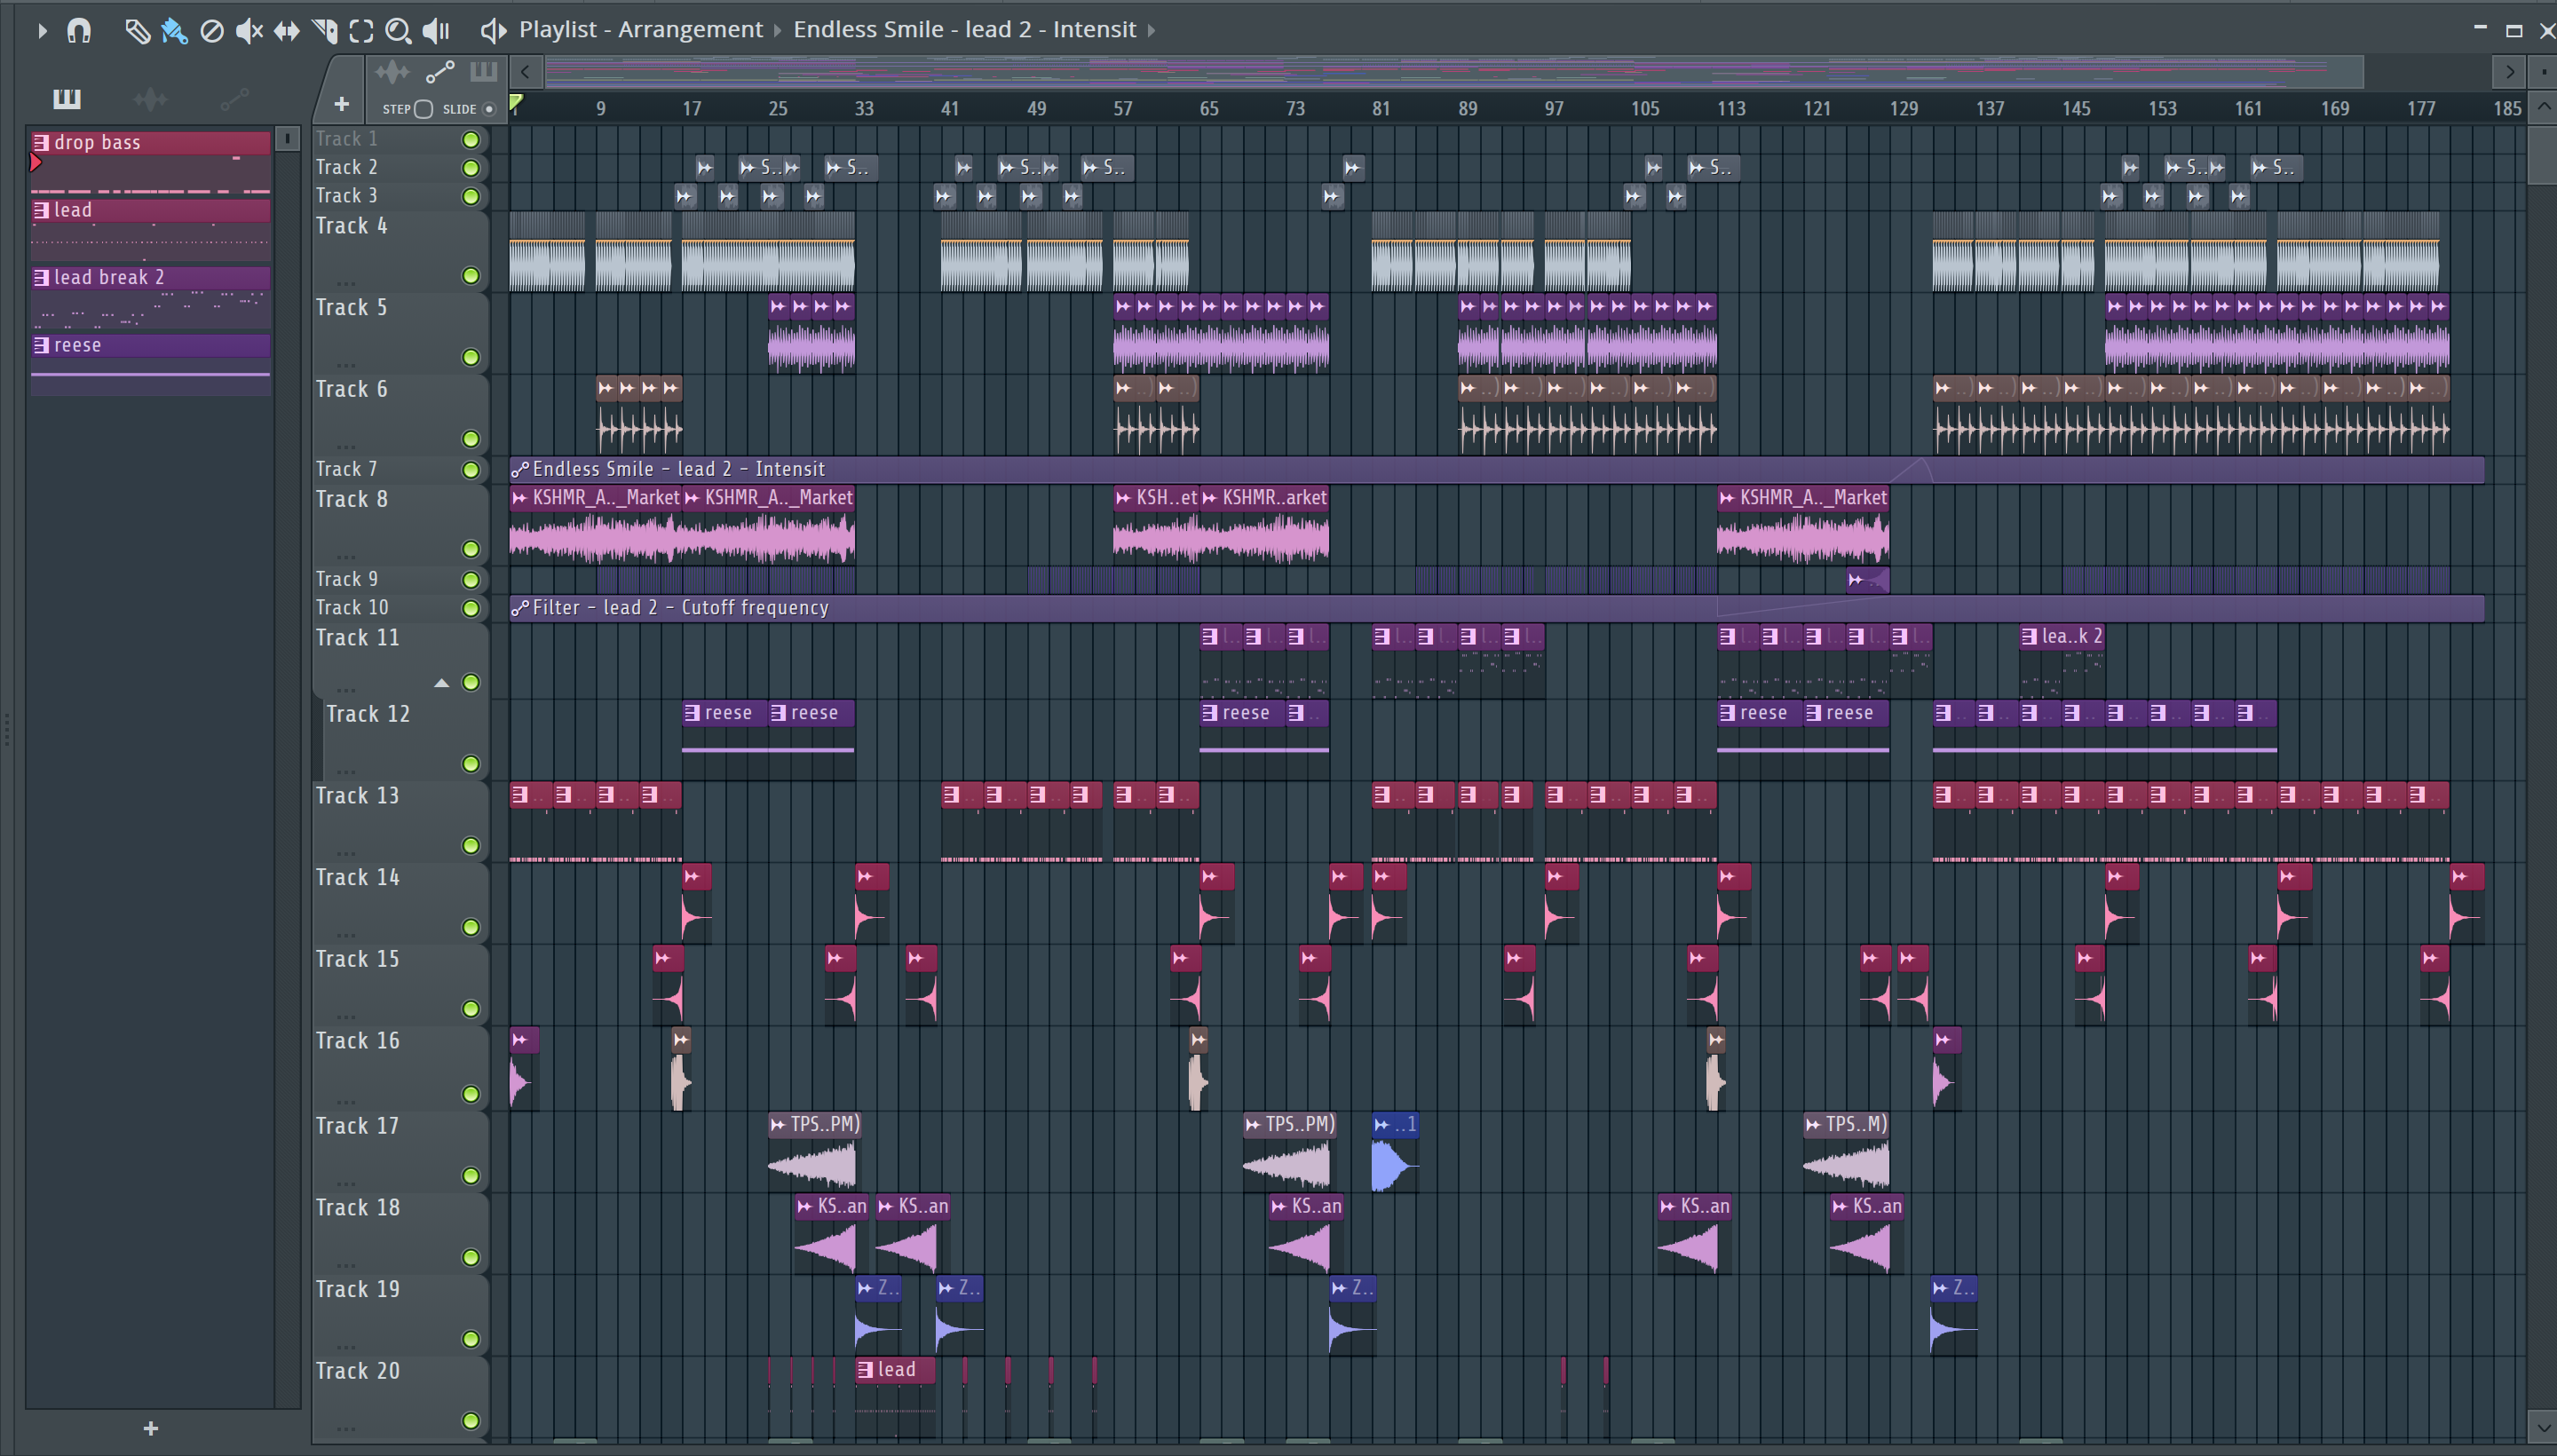Open the Track 12 options dots
The width and height of the screenshot is (2557, 1456).
[346, 772]
